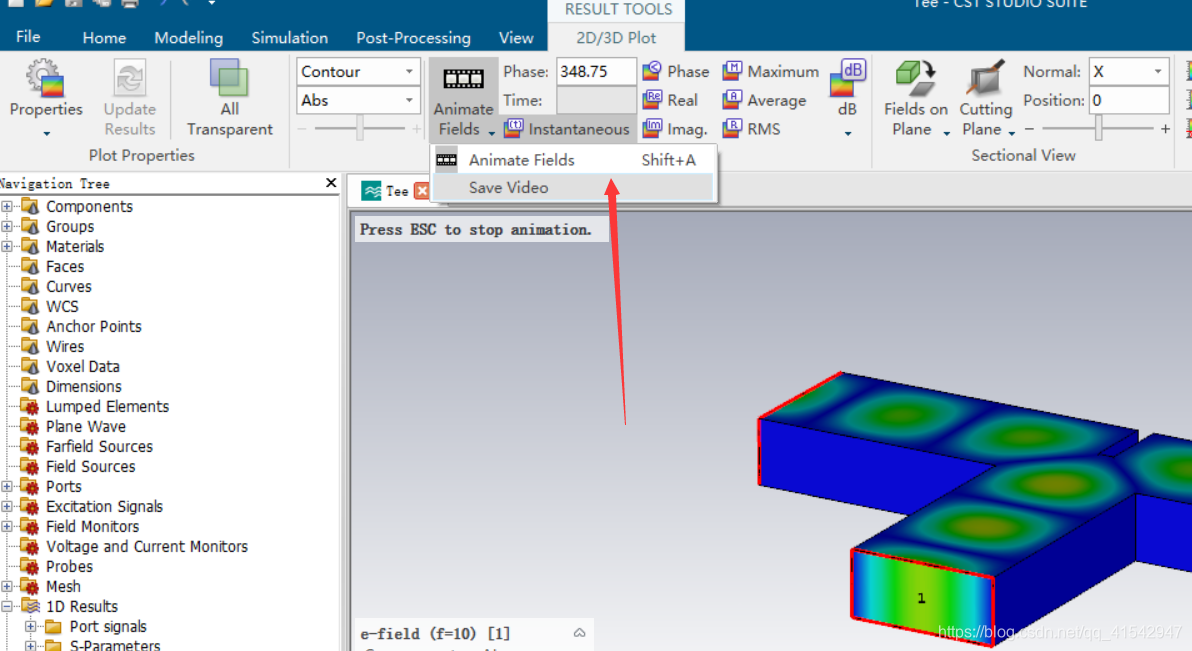Select the RMS field plot
The height and width of the screenshot is (651, 1192).
(x=752, y=129)
